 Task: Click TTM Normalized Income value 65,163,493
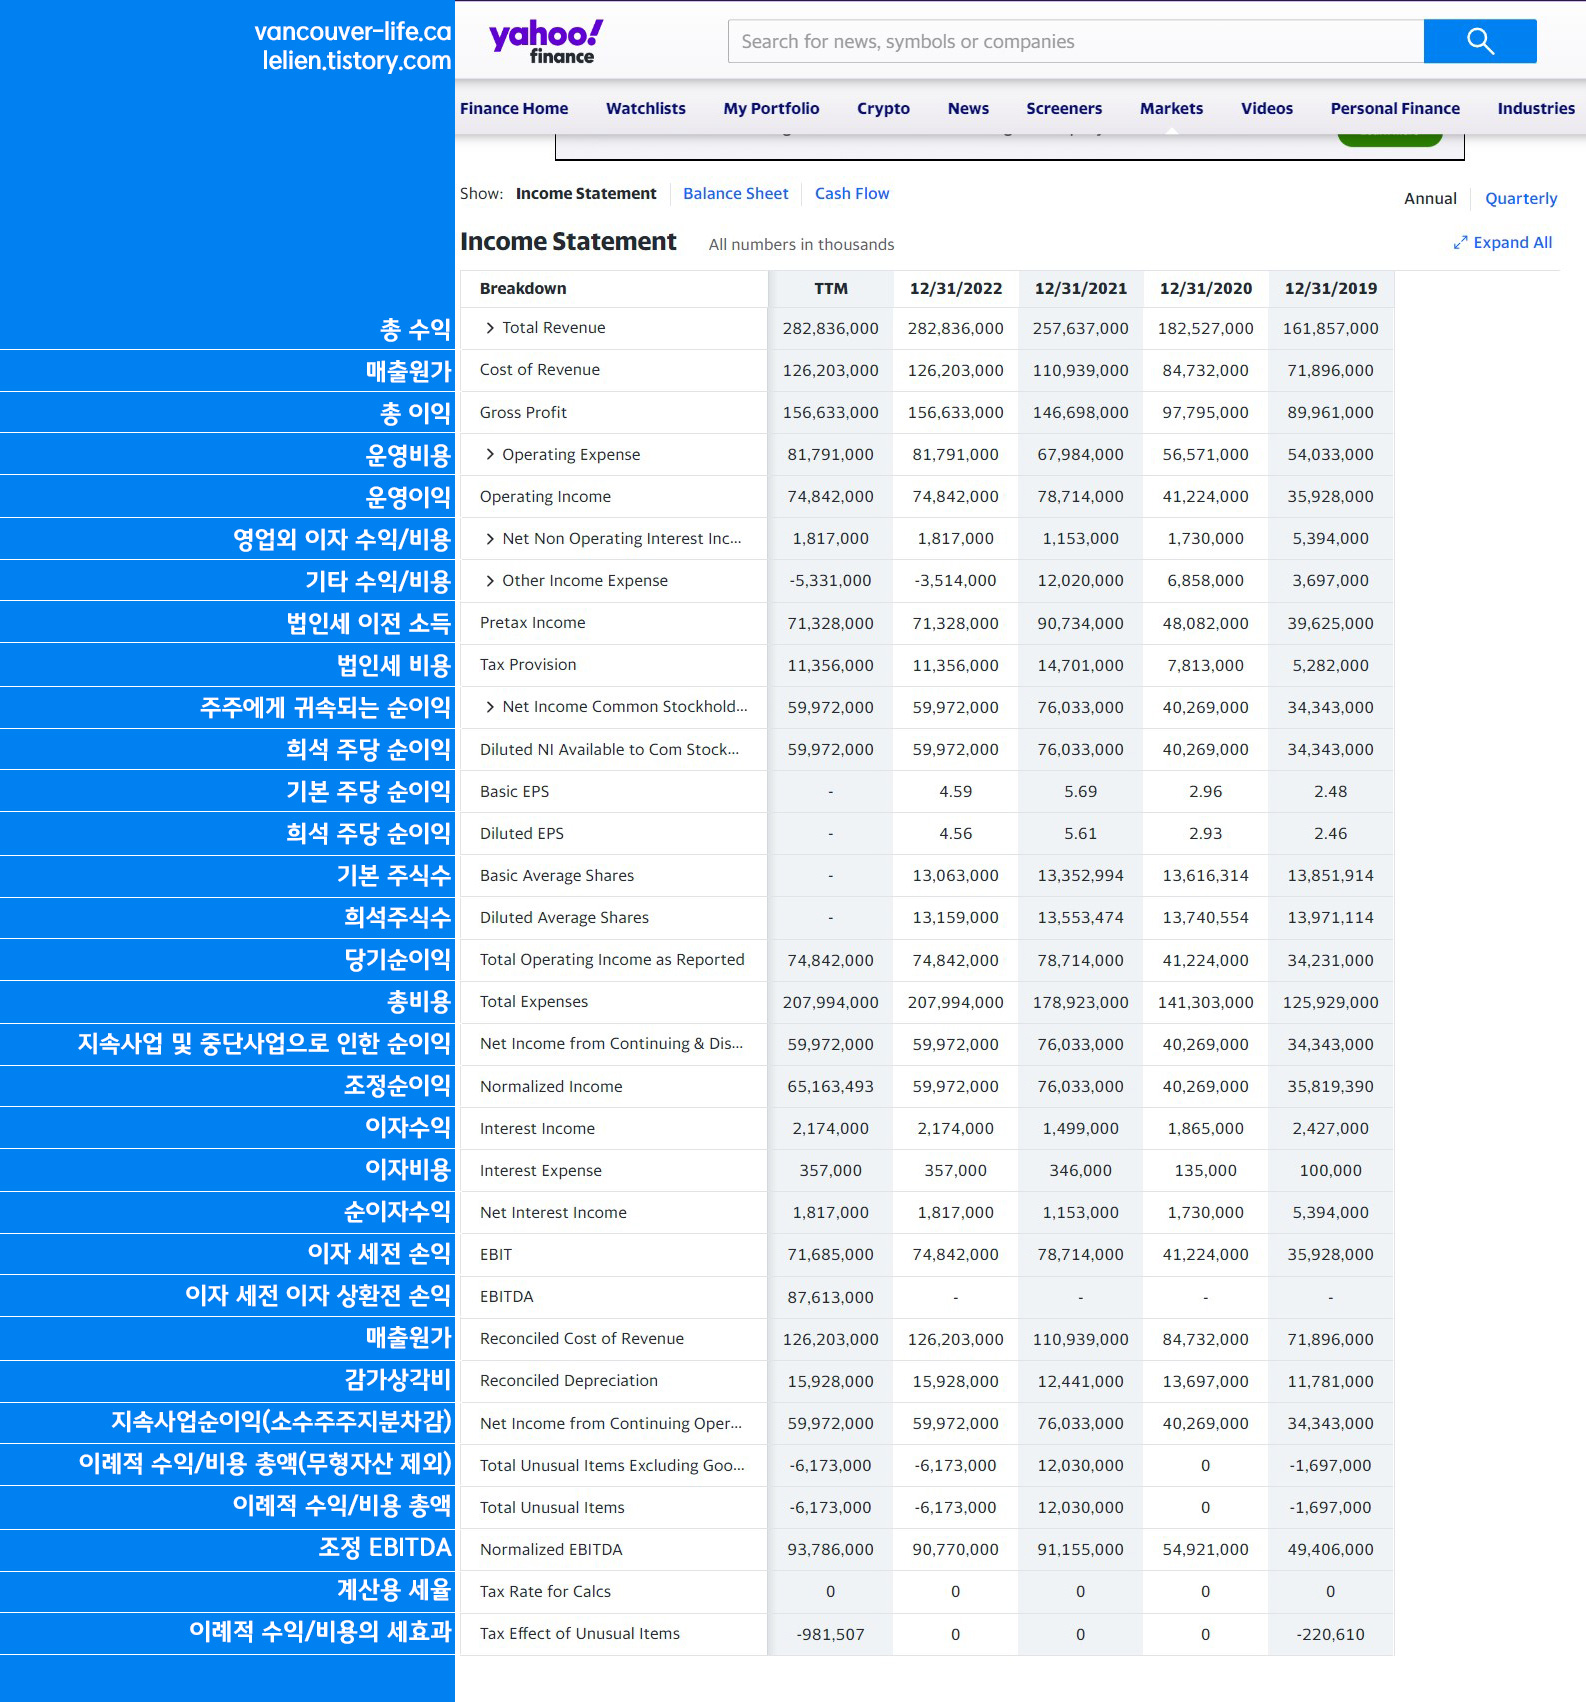tap(831, 1087)
